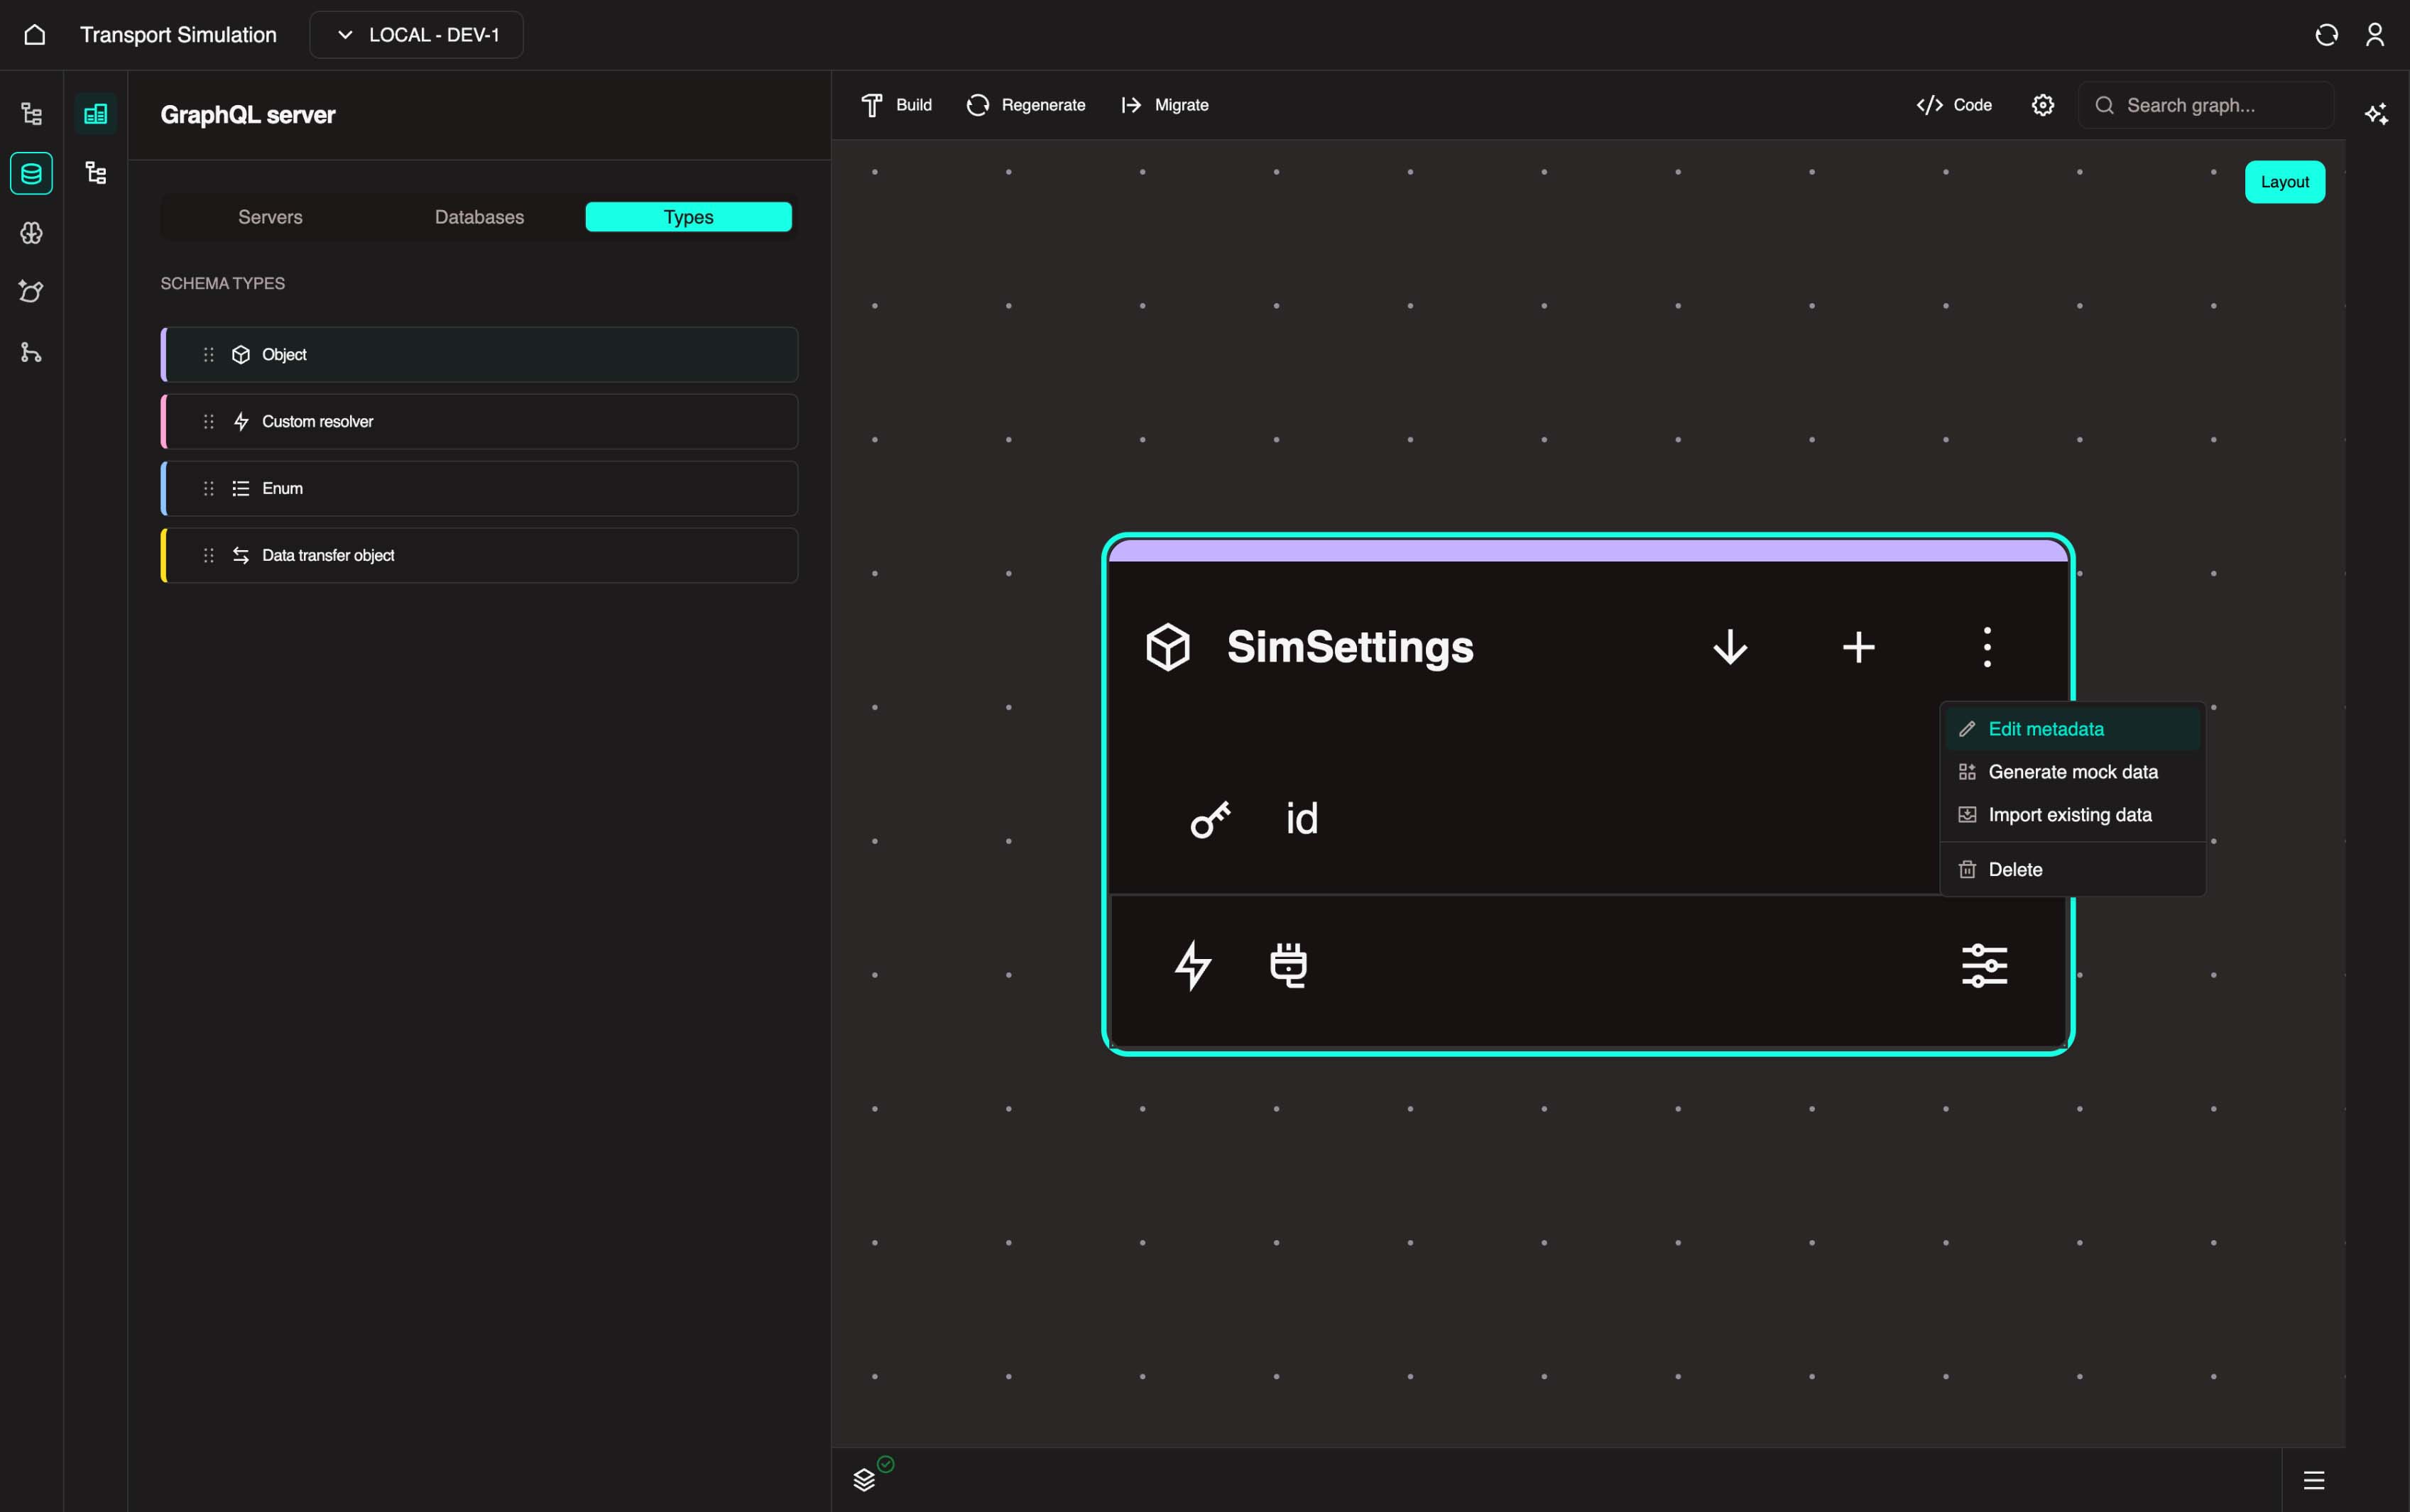Click the lightning resolver icon on SimSettings
Image resolution: width=2410 pixels, height=1512 pixels.
click(x=1193, y=966)
